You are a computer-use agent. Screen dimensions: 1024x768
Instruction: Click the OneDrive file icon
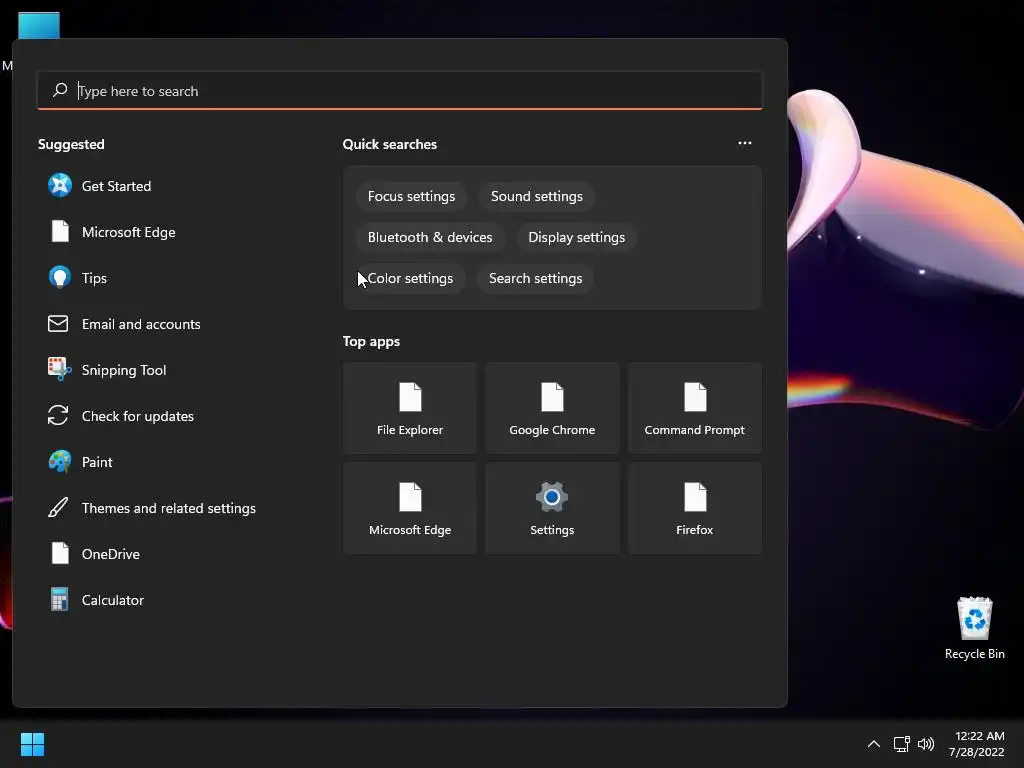pyautogui.click(x=59, y=553)
